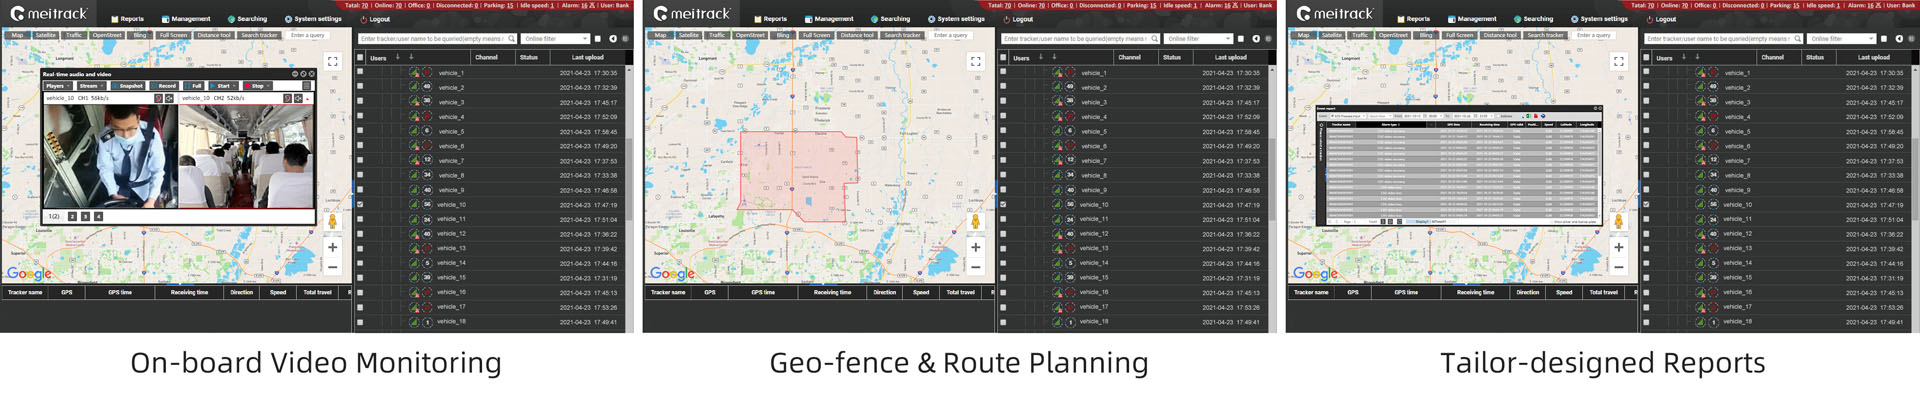Check vehicle_3 checkbox in the reports screen
This screenshot has width=1920, height=396.
(x=1646, y=101)
